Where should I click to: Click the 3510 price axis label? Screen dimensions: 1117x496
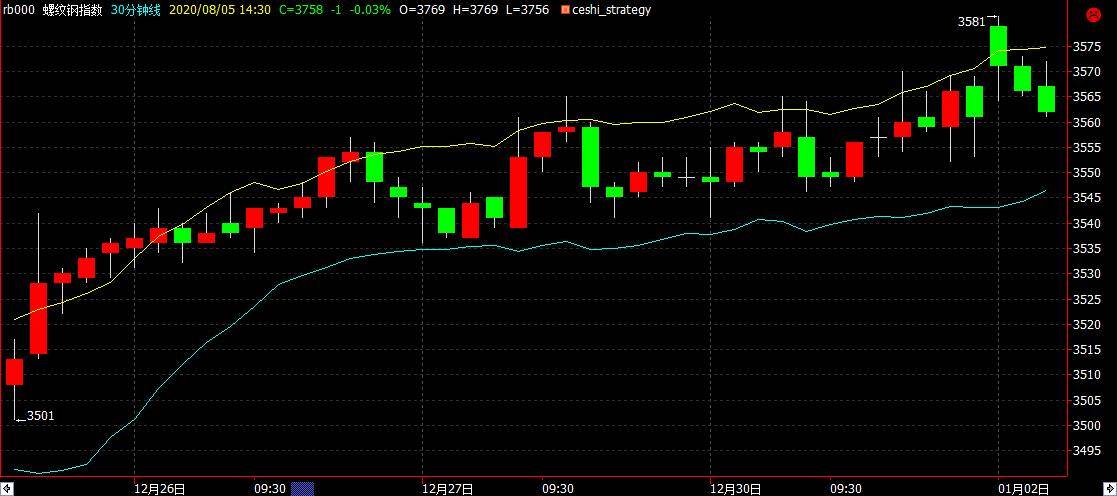[1087, 375]
